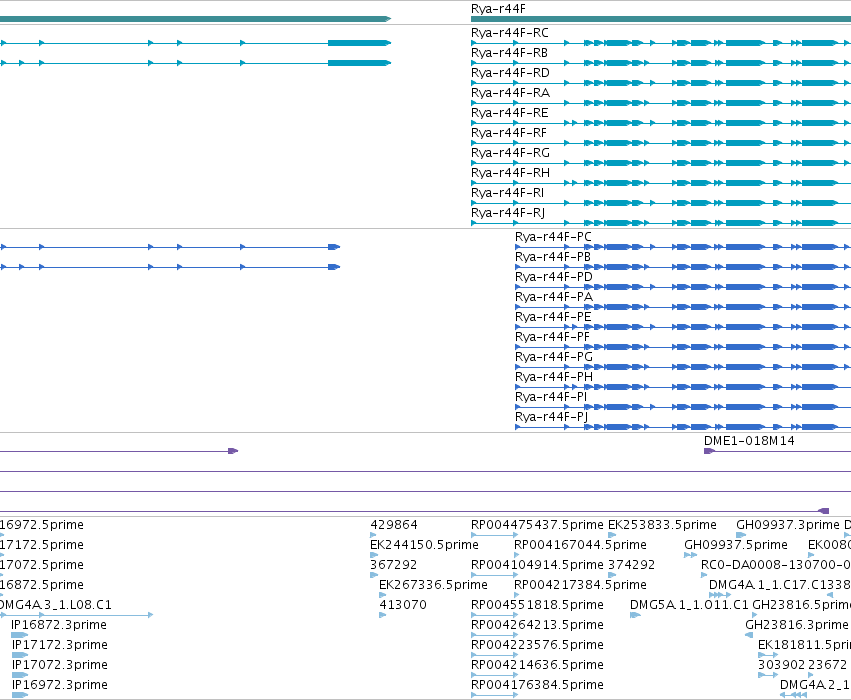Choose the Rya-r44F-PE protein label
Viewport: 851px width, 700px height.
coord(553,317)
